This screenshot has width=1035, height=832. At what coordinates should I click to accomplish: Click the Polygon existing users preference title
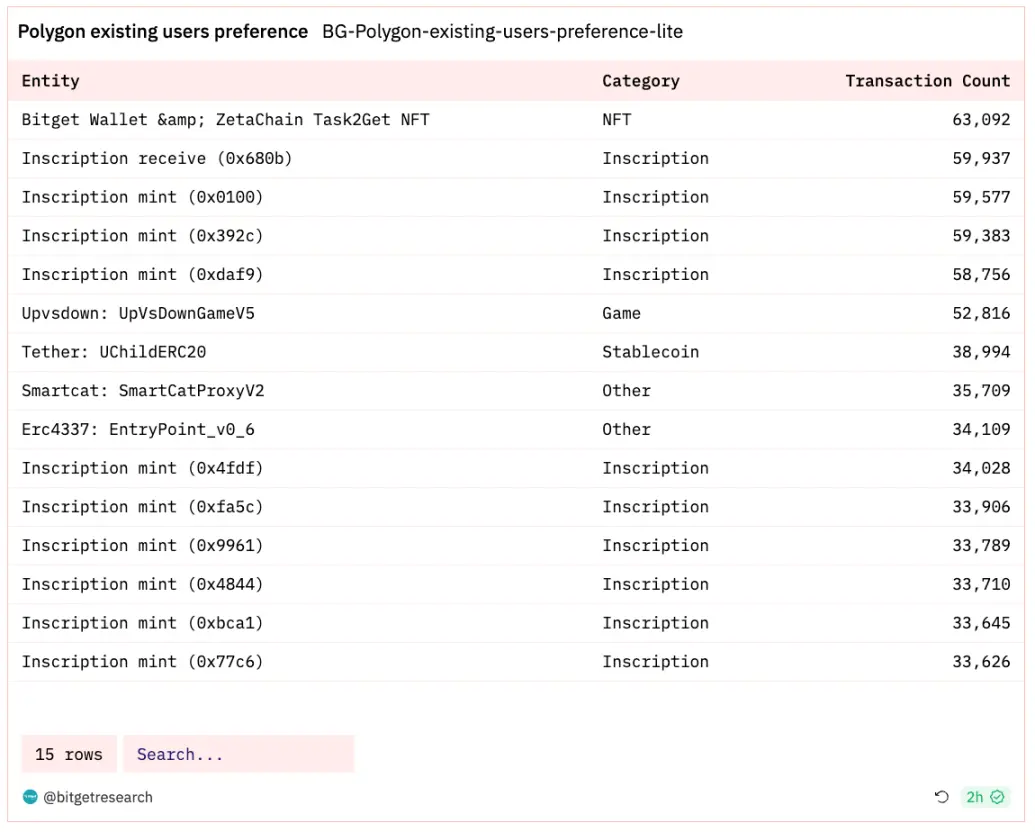(163, 32)
